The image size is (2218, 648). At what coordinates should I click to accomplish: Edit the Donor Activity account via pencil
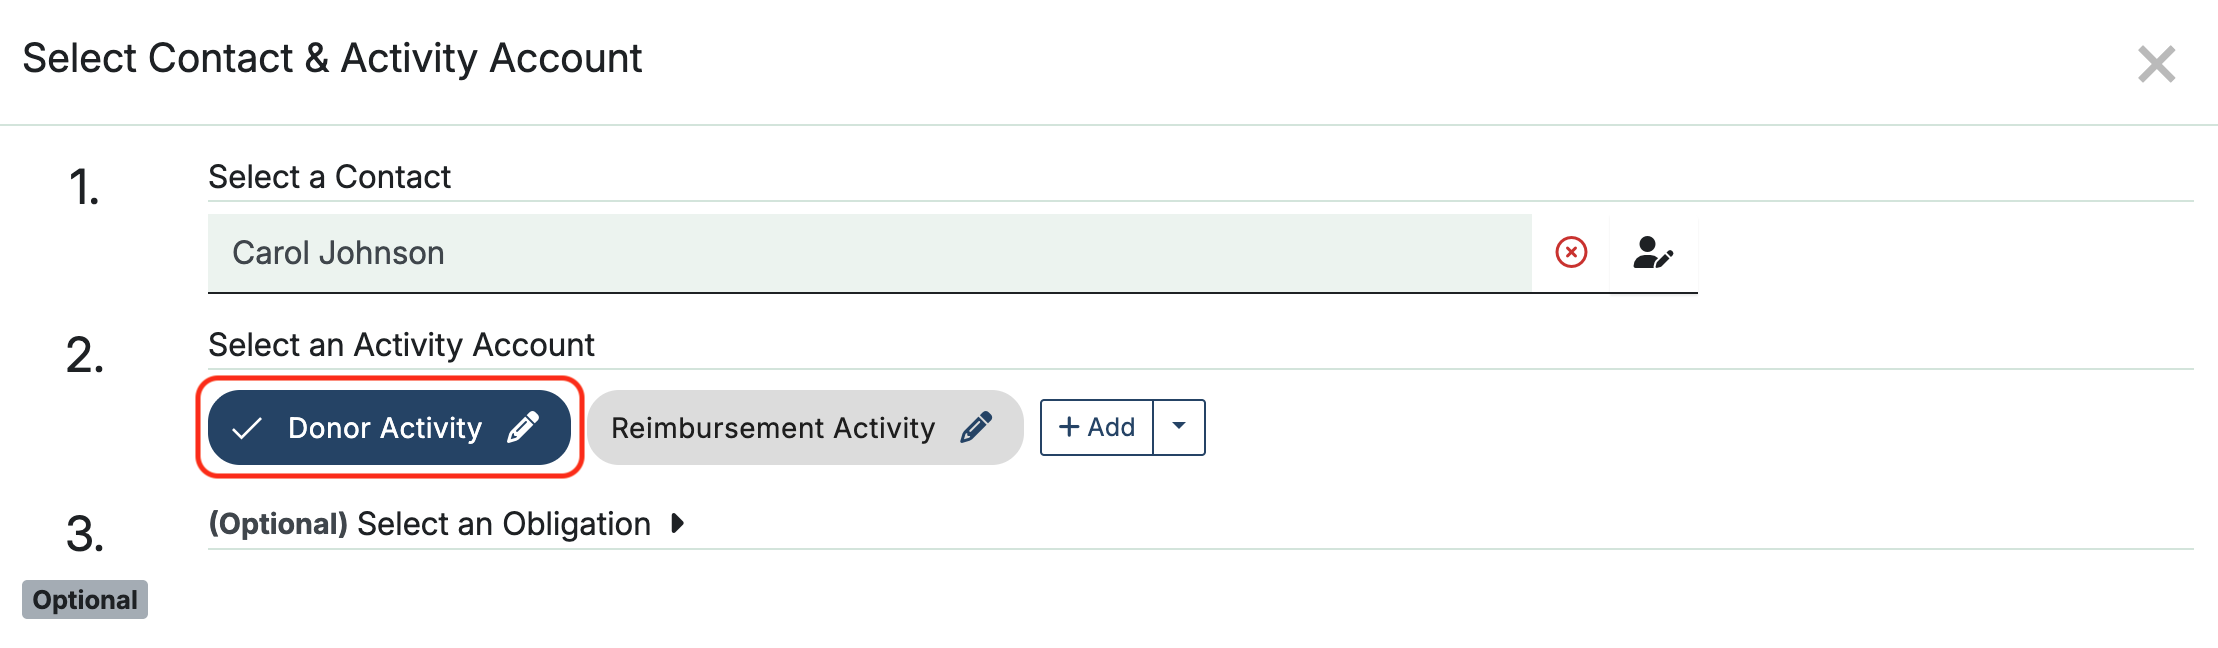523,428
